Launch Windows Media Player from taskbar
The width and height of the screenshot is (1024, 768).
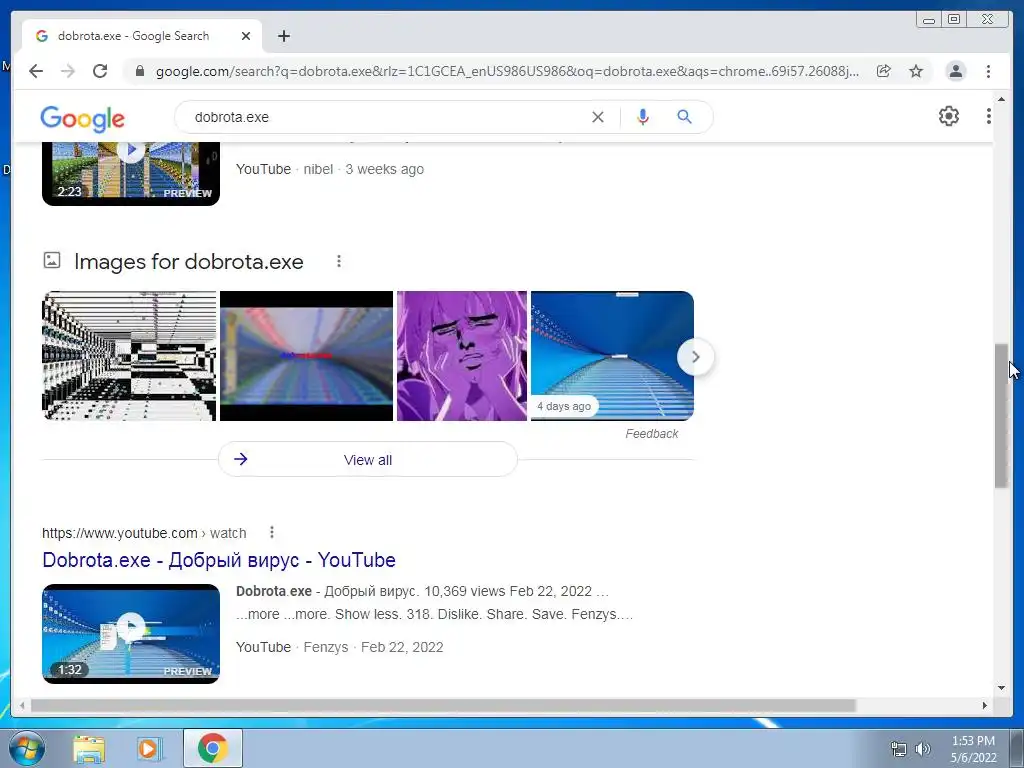click(149, 749)
